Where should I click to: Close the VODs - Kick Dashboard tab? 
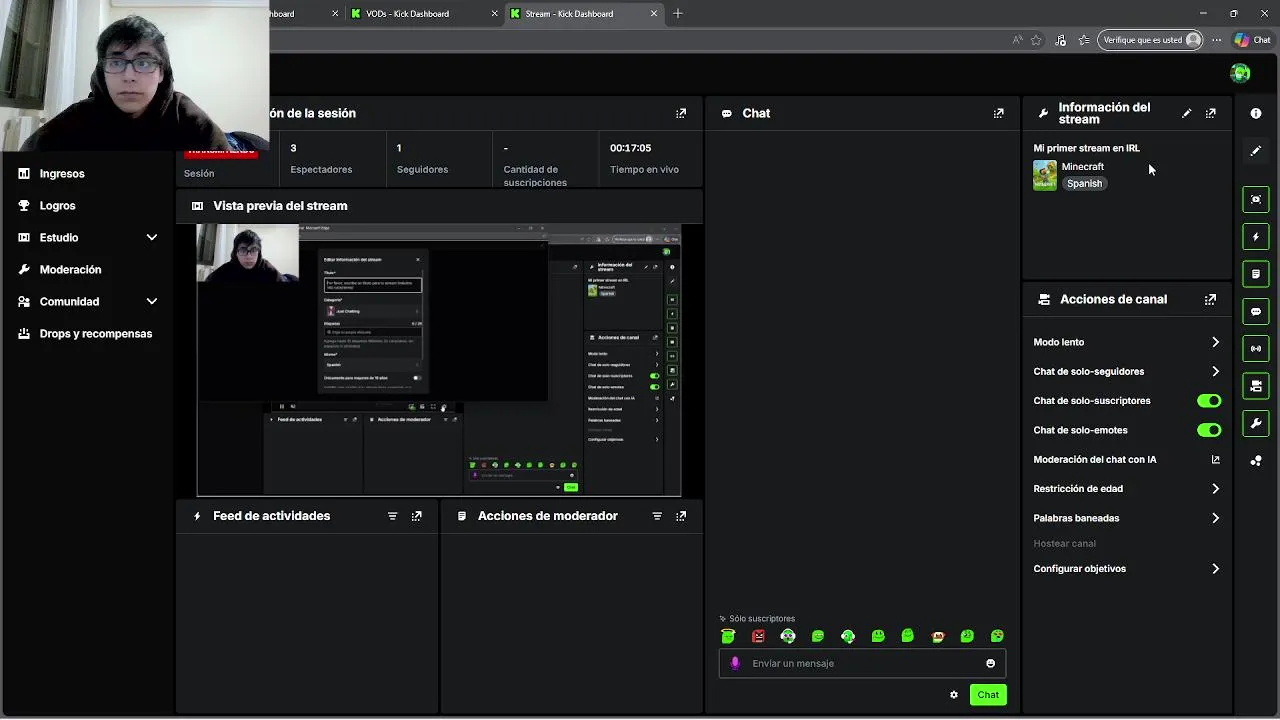[x=495, y=14]
